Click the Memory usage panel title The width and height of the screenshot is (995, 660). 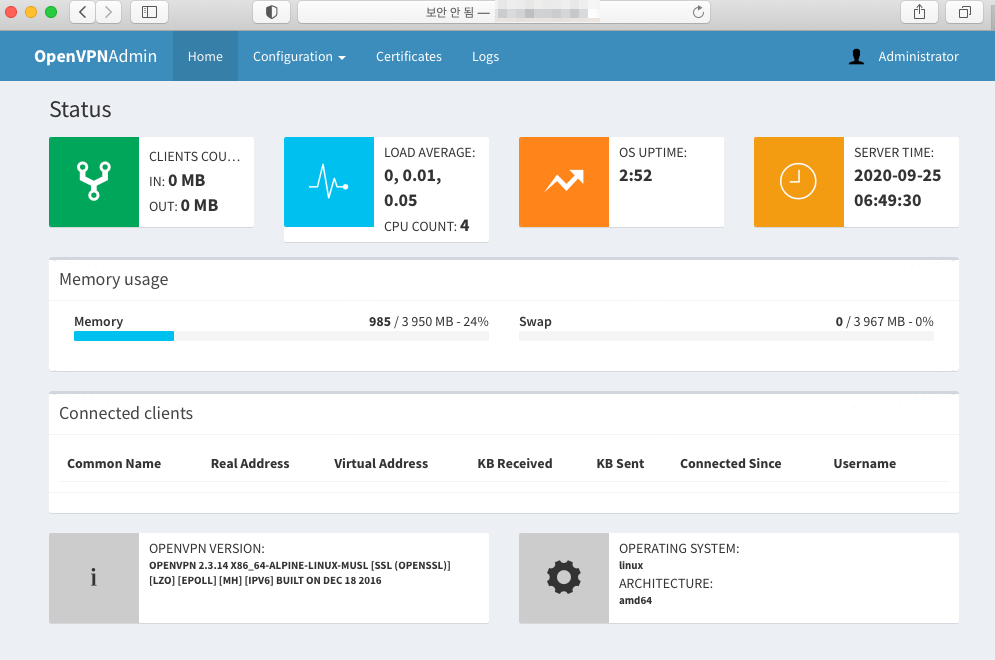point(114,280)
